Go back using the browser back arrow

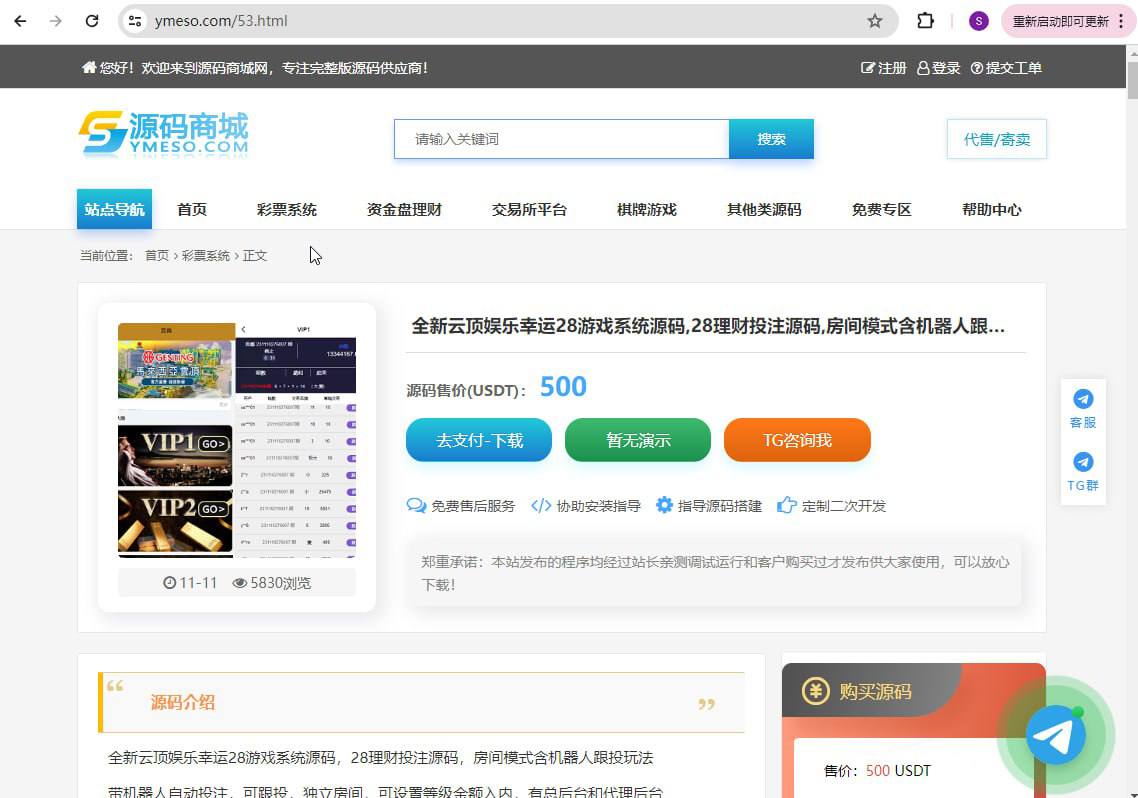(20, 21)
